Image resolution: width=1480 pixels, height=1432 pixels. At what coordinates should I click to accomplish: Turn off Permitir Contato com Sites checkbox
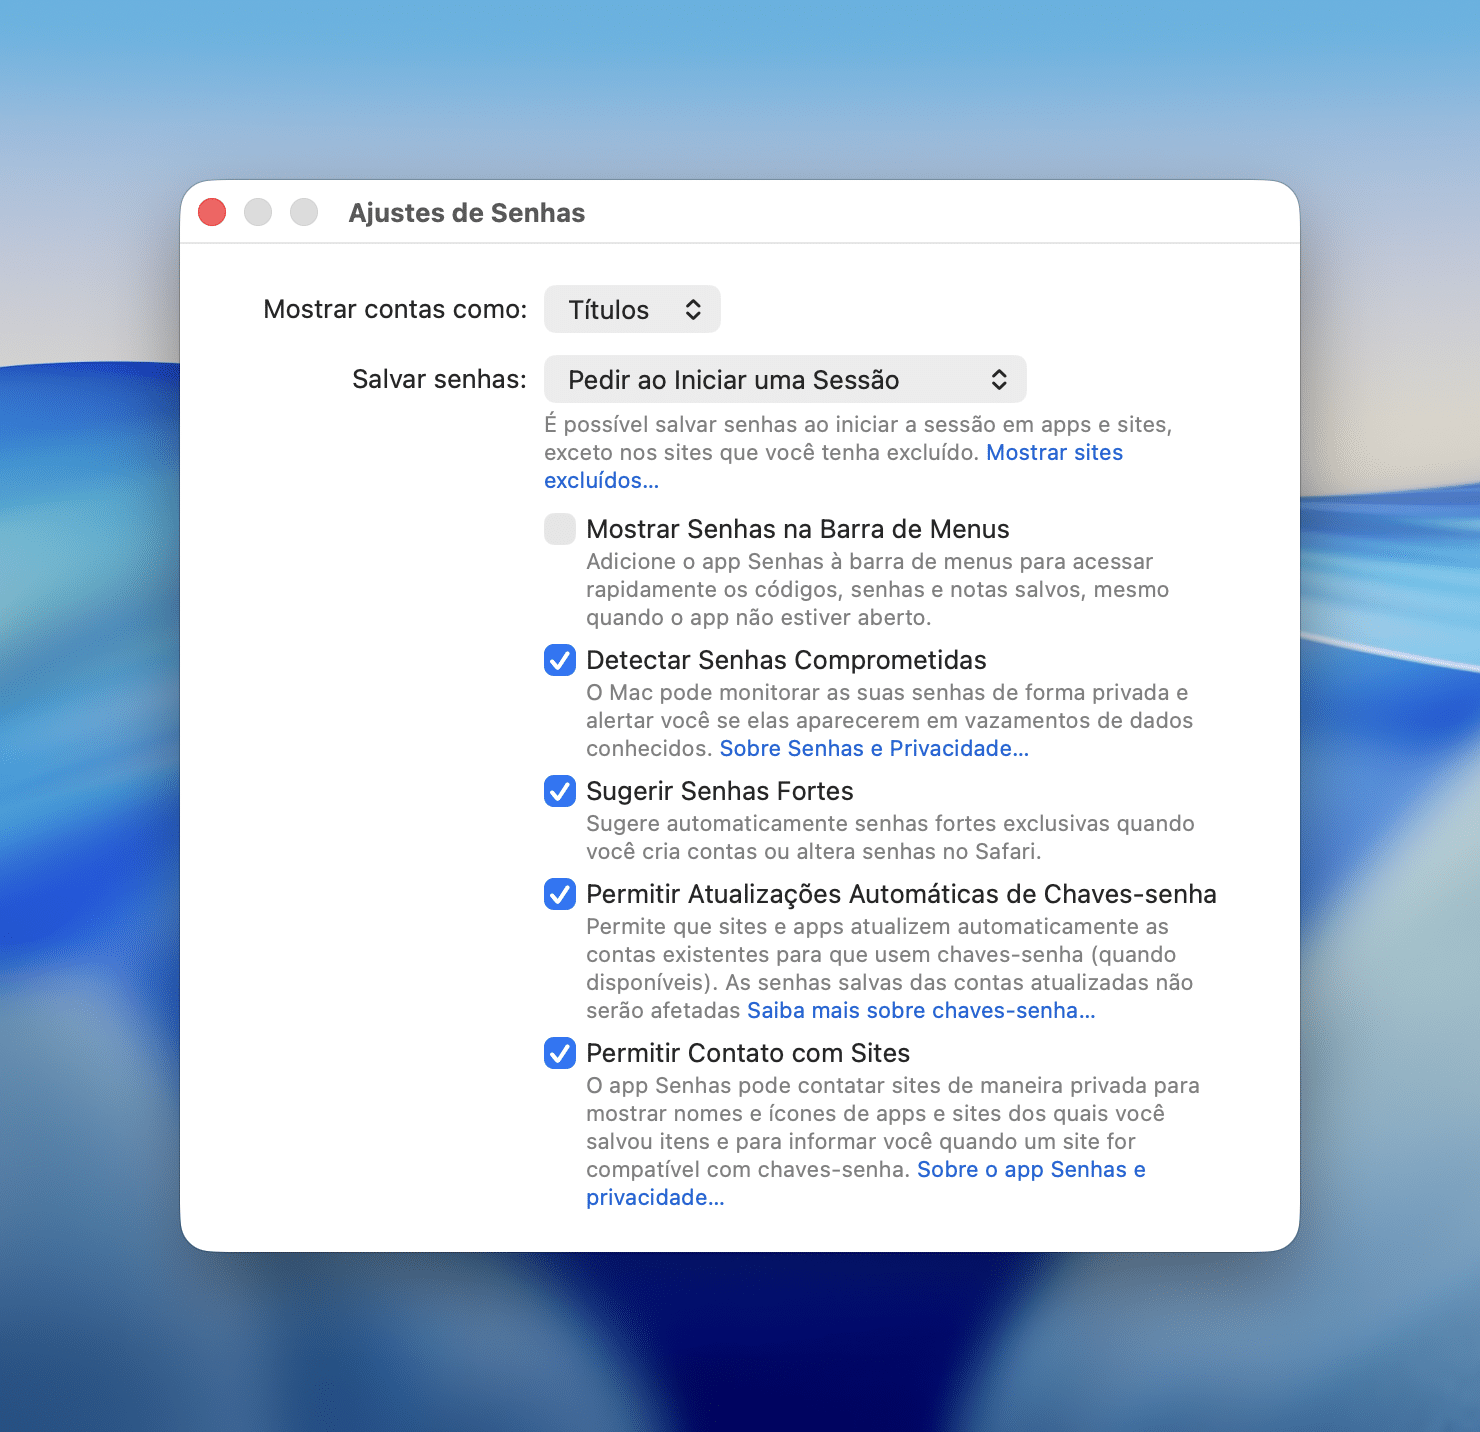tap(560, 1053)
